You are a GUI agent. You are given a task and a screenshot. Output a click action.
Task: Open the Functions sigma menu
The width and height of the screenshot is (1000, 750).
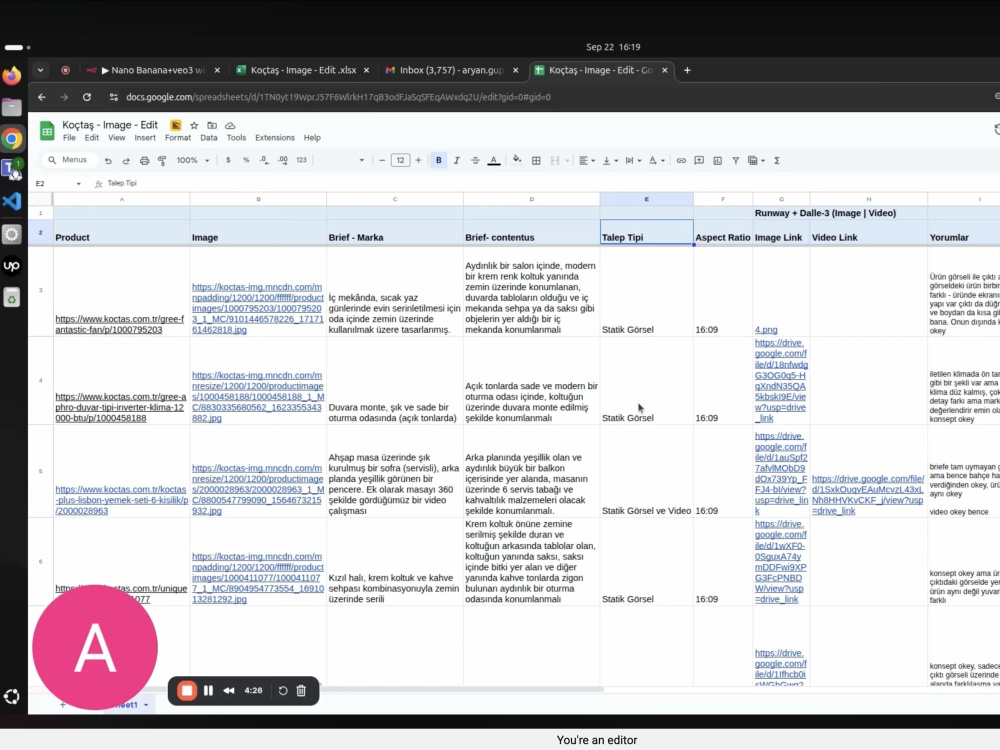coord(777,160)
